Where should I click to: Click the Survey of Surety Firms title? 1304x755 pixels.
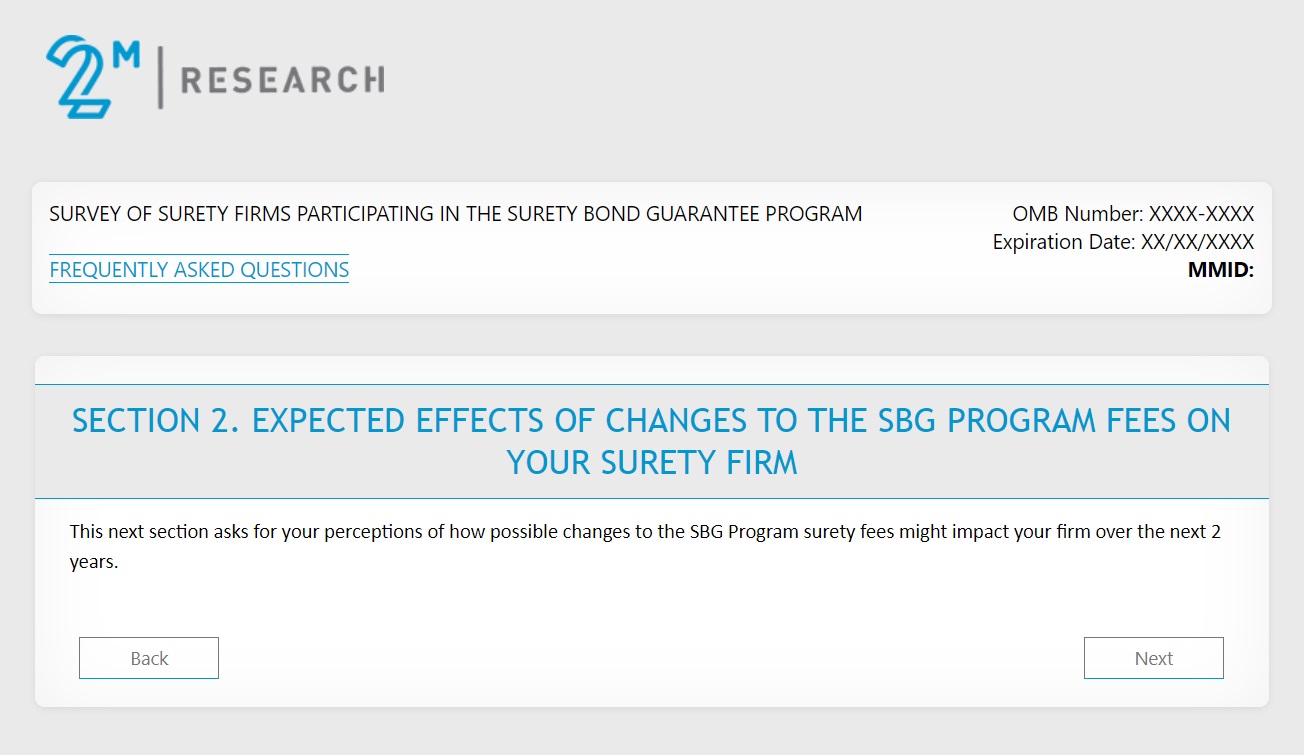(455, 214)
